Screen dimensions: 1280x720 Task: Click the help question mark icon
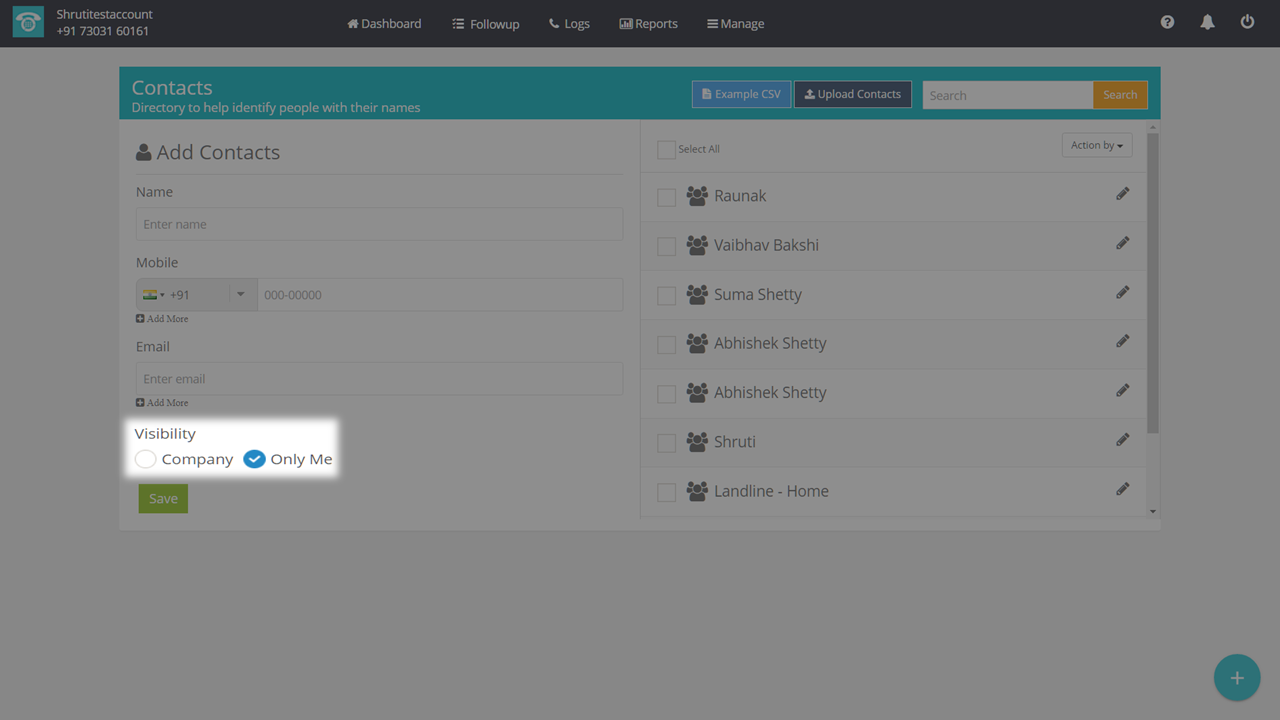point(1167,22)
